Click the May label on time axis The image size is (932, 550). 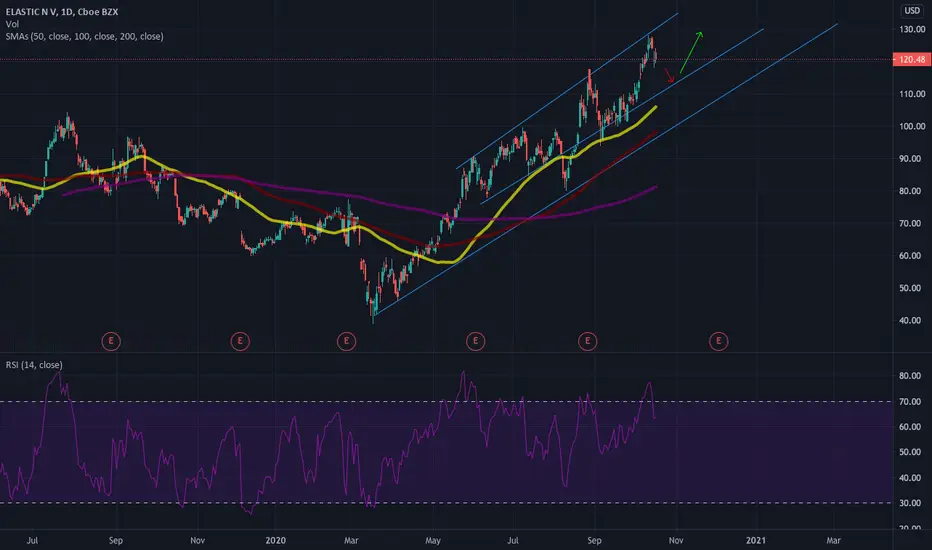click(433, 540)
